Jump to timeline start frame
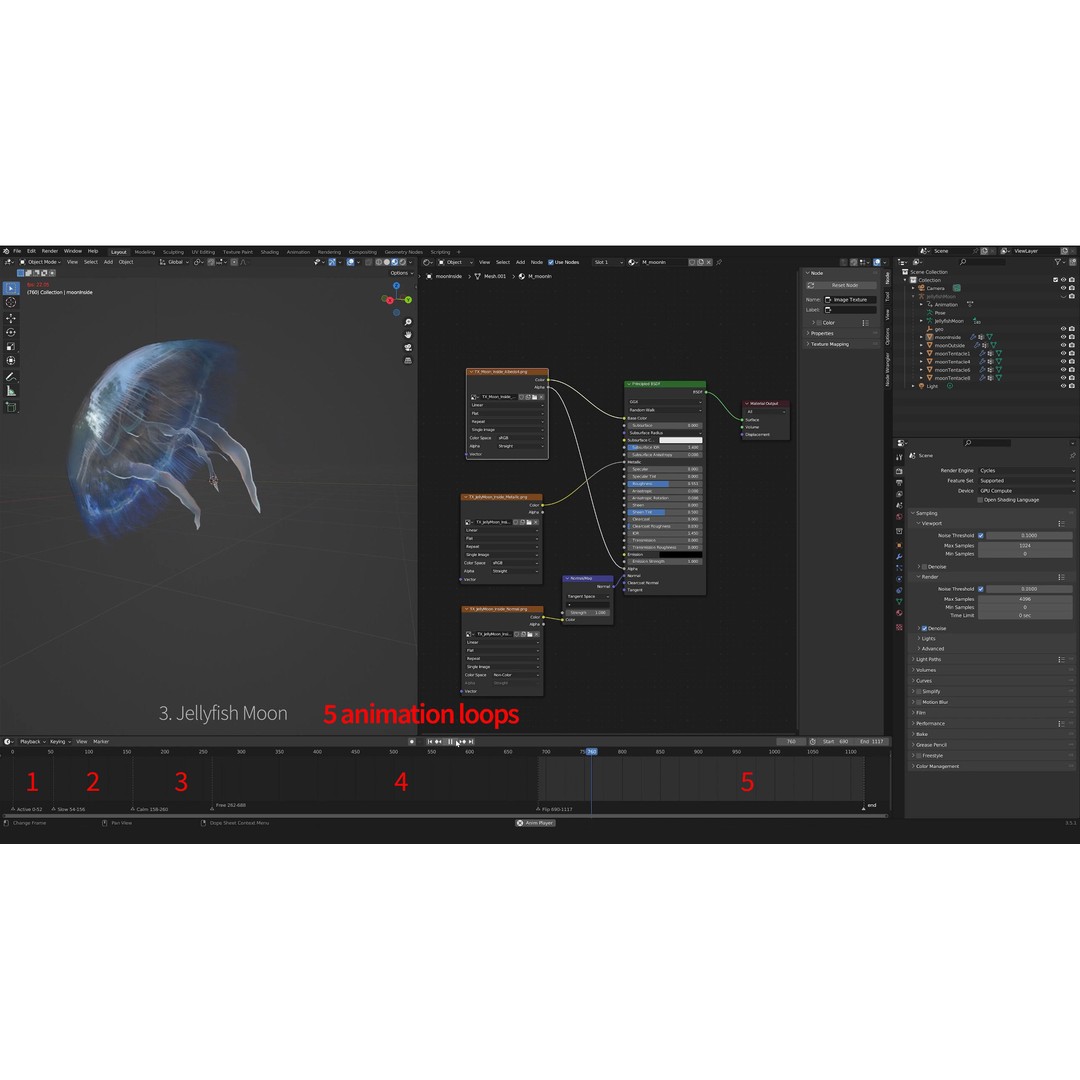Viewport: 1080px width, 1080px height. pos(430,742)
